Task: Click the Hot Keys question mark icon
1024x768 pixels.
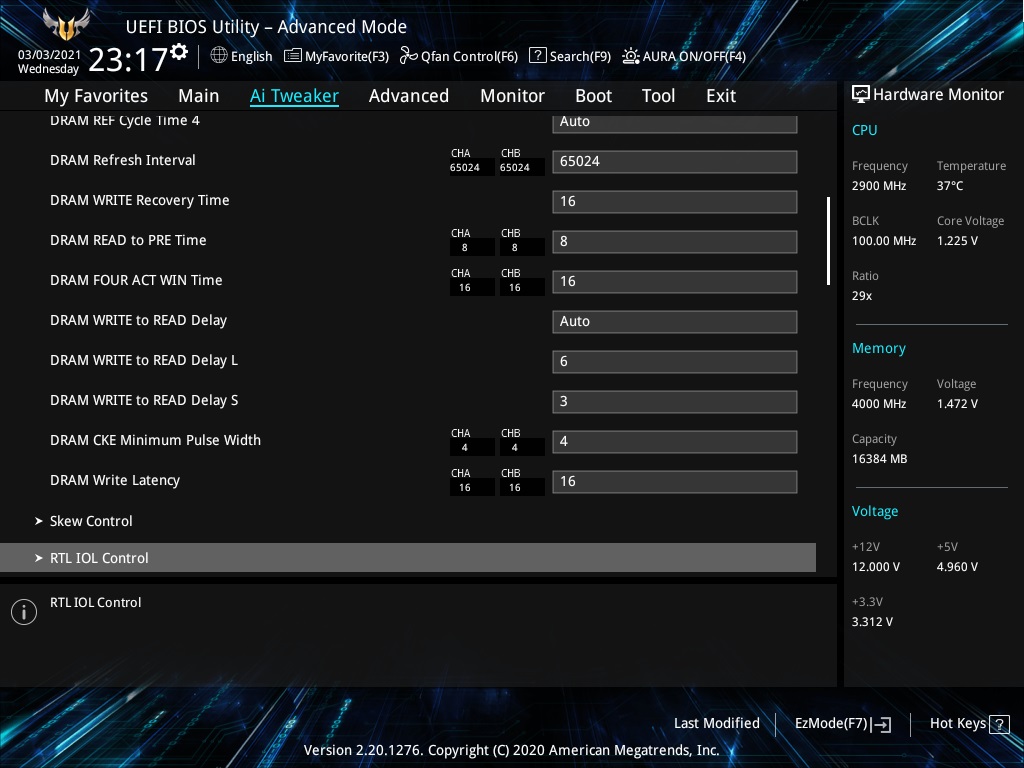Action: click(x=999, y=724)
